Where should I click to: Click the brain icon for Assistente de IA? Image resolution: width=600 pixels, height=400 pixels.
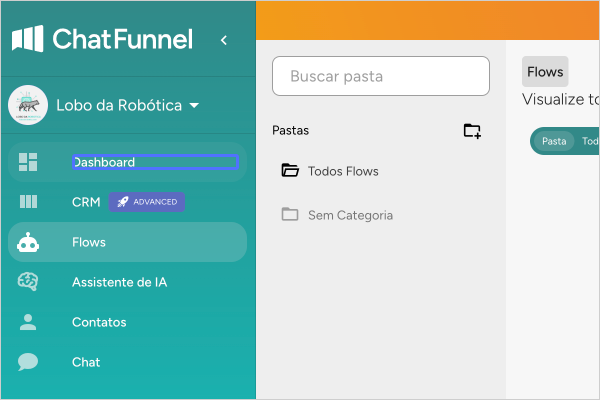pyautogui.click(x=28, y=281)
